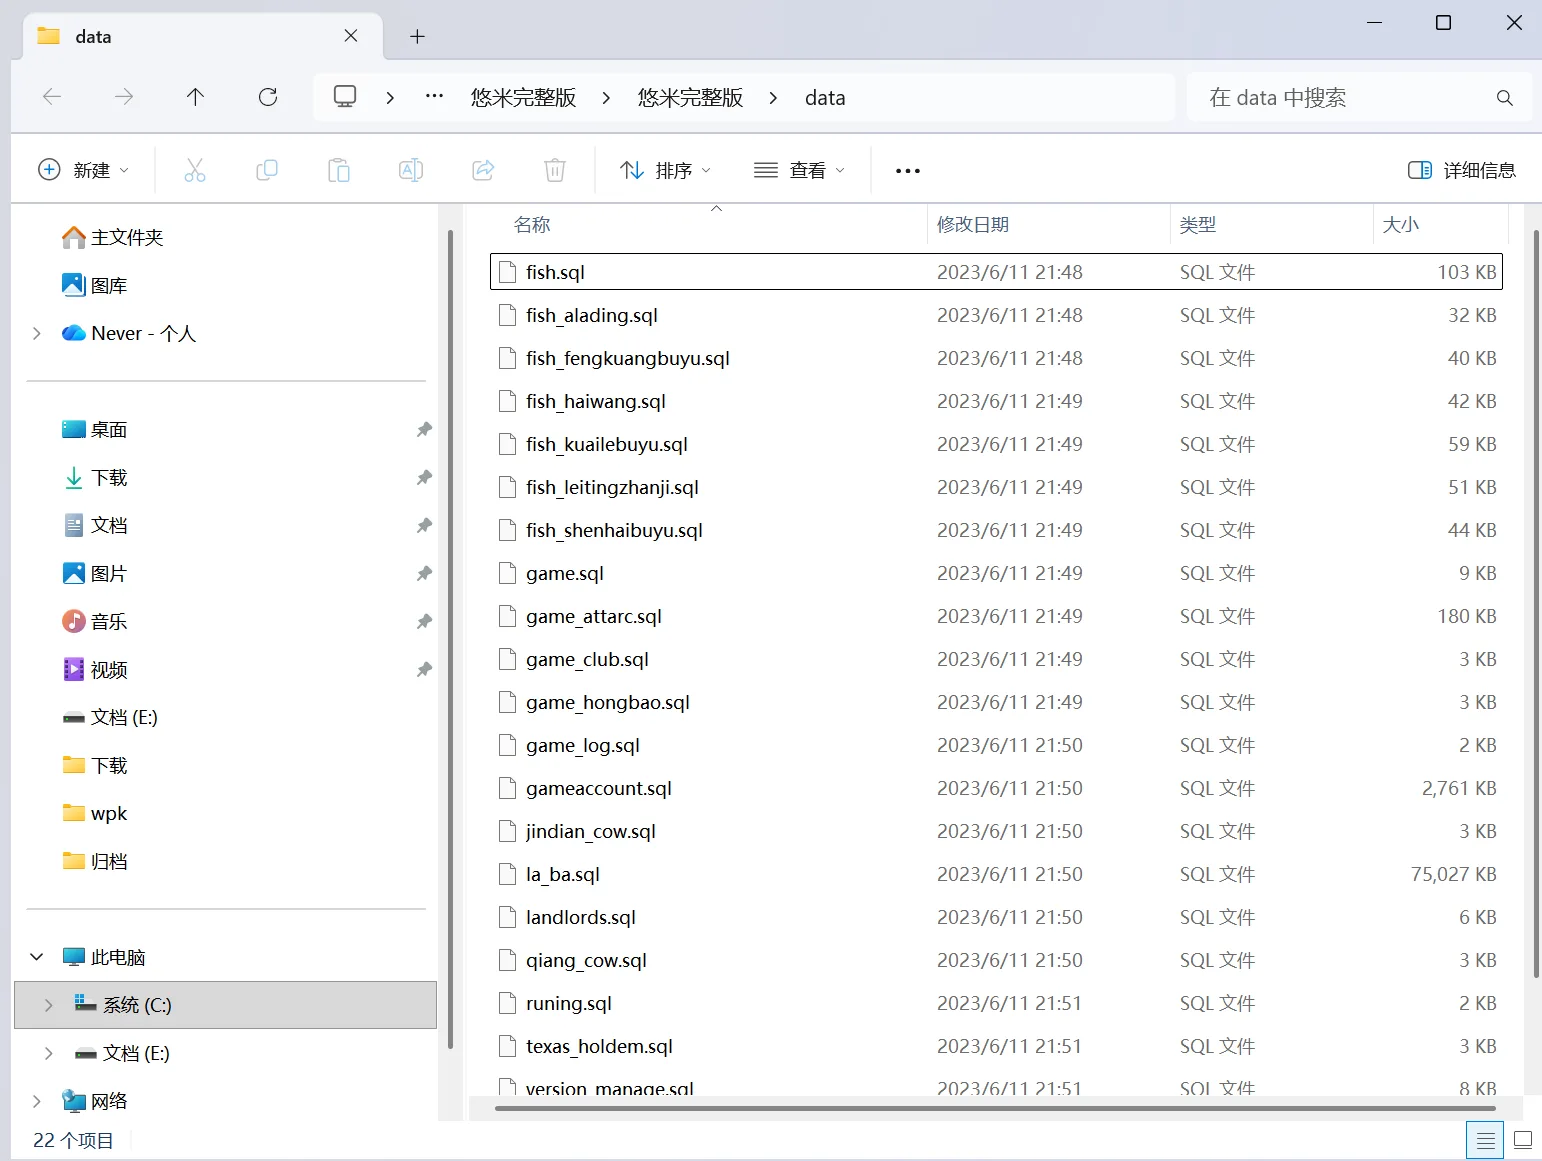Open the 排序 sort dropdown

point(665,171)
